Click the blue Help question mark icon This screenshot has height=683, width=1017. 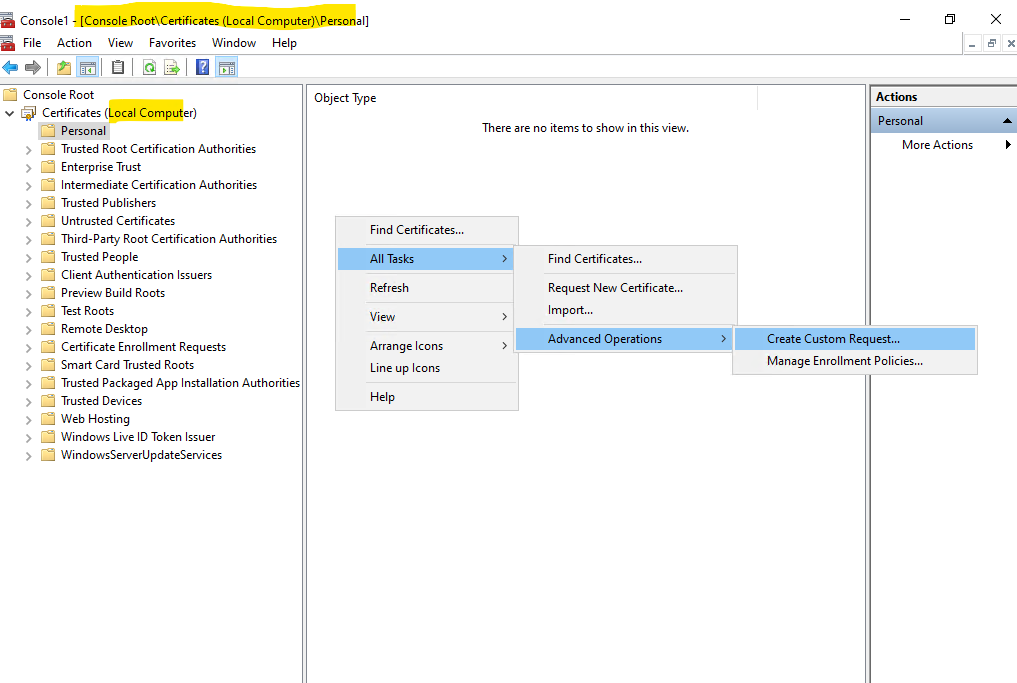point(202,67)
